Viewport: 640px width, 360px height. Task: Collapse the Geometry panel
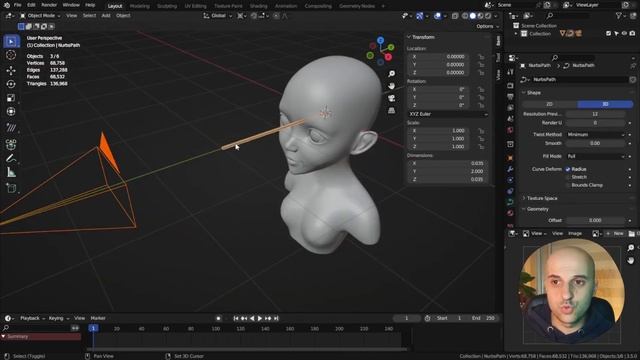tap(537, 209)
